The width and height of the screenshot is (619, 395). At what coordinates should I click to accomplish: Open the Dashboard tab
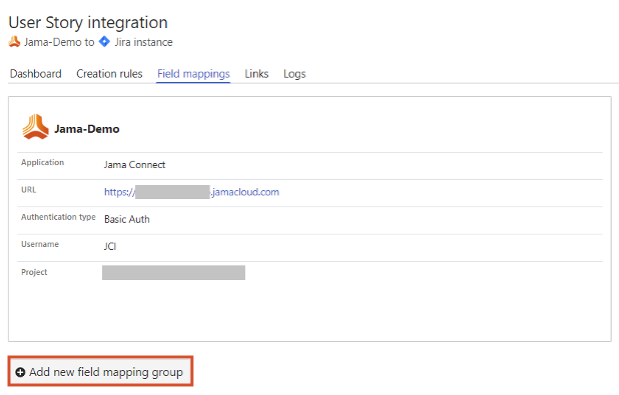(36, 74)
